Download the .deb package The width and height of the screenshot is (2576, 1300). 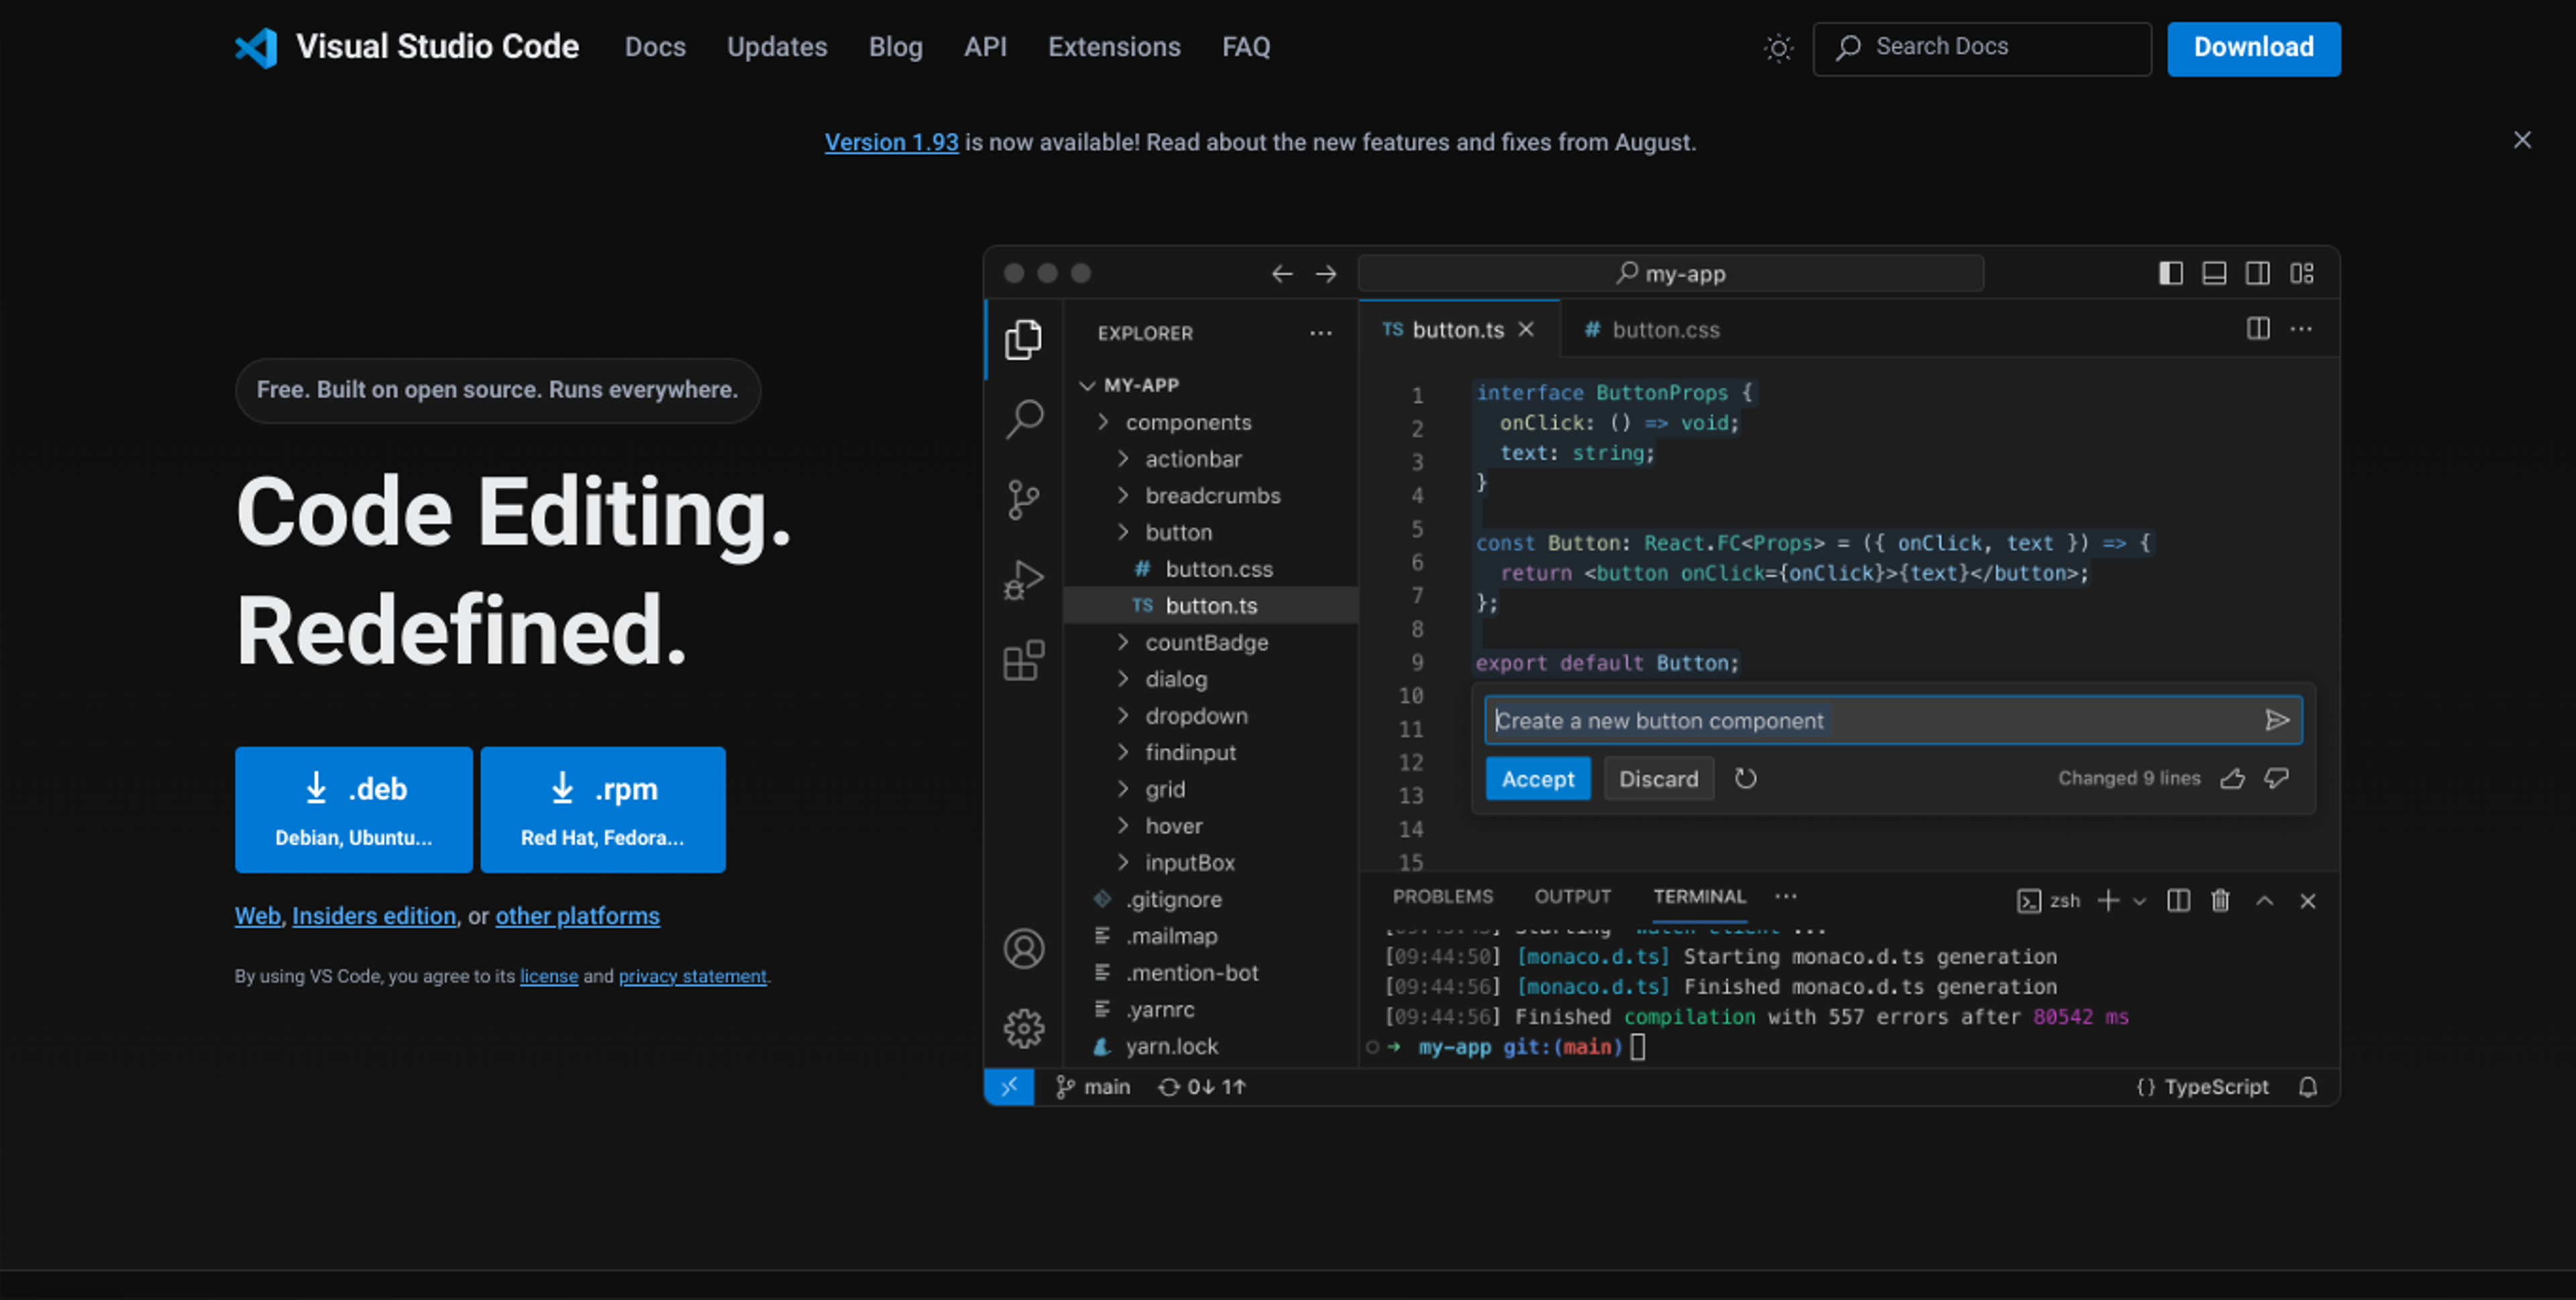(354, 810)
